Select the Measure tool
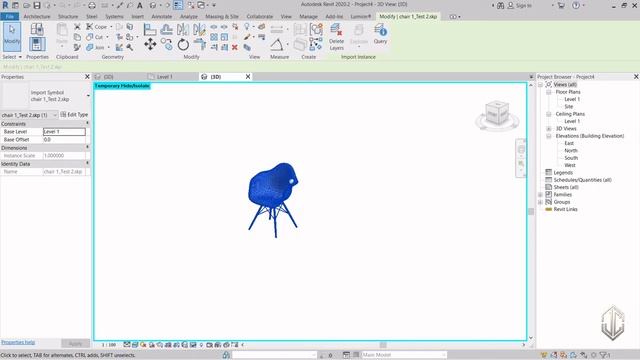Screen dimensions: 640x360 coord(277,44)
